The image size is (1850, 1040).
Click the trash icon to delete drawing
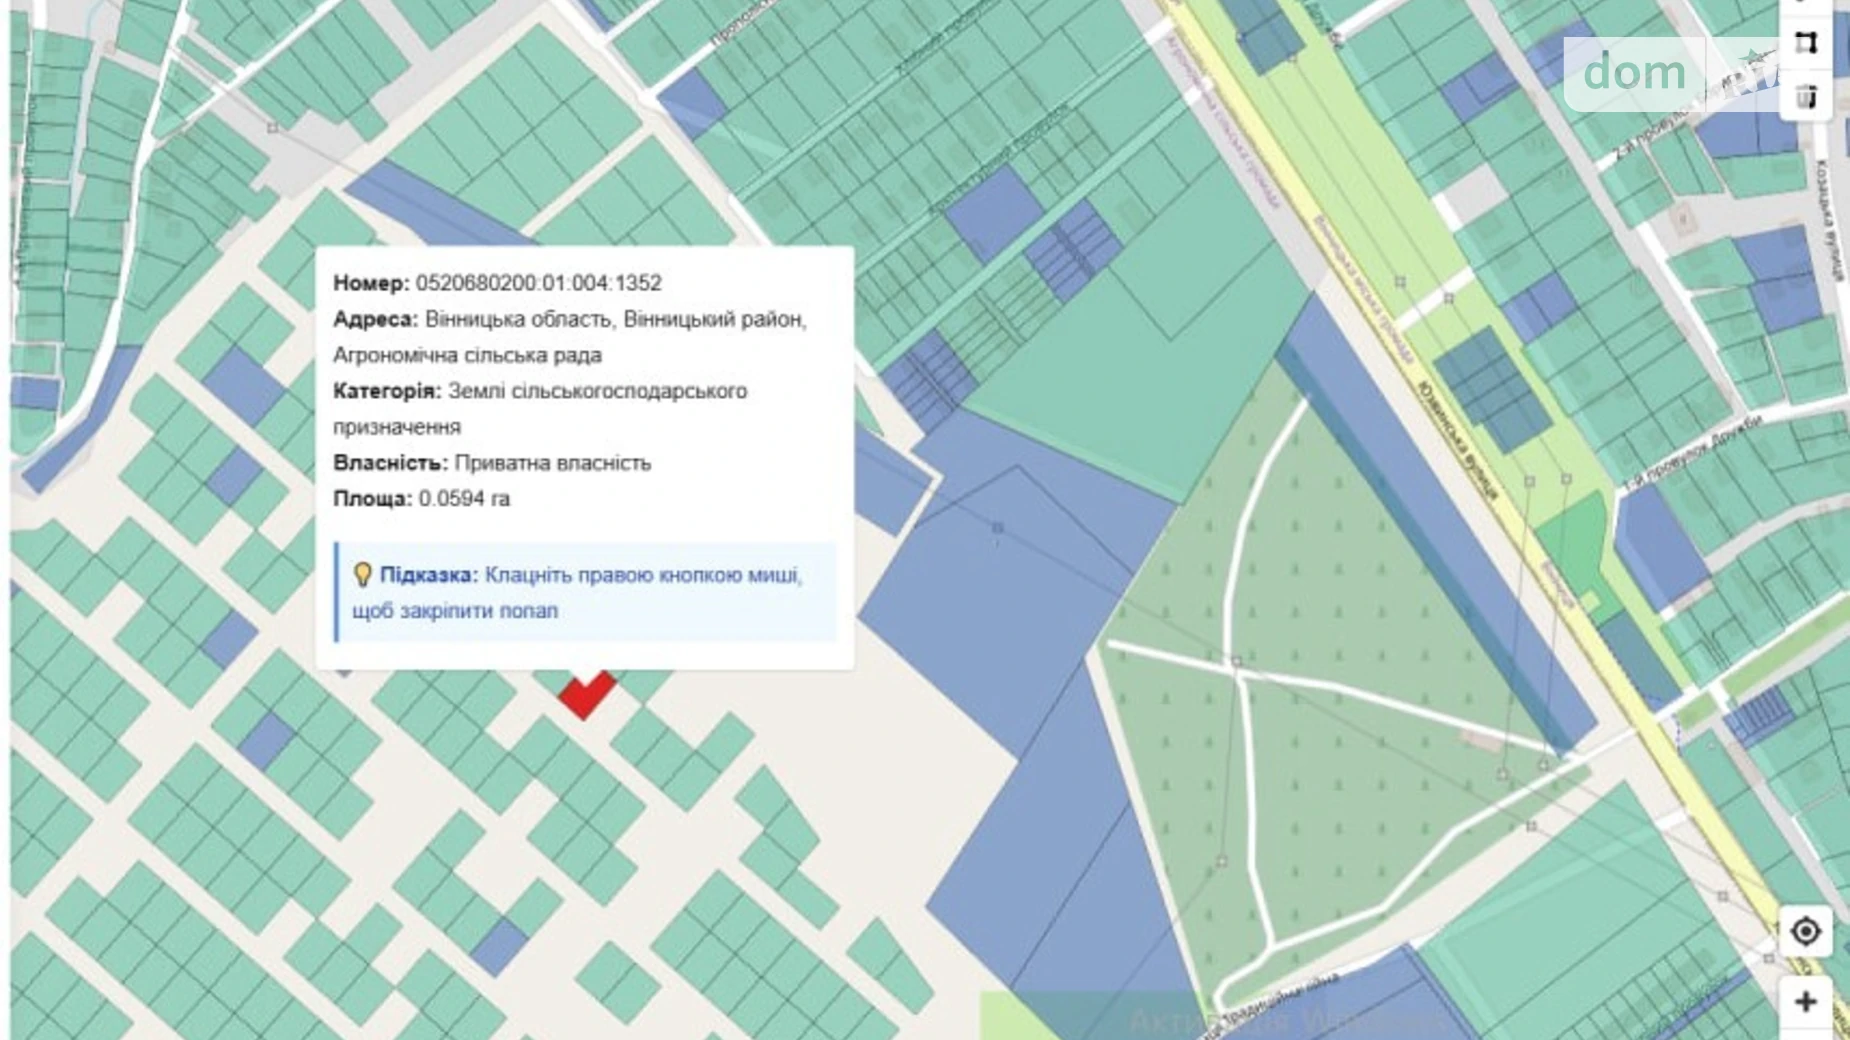(1805, 96)
